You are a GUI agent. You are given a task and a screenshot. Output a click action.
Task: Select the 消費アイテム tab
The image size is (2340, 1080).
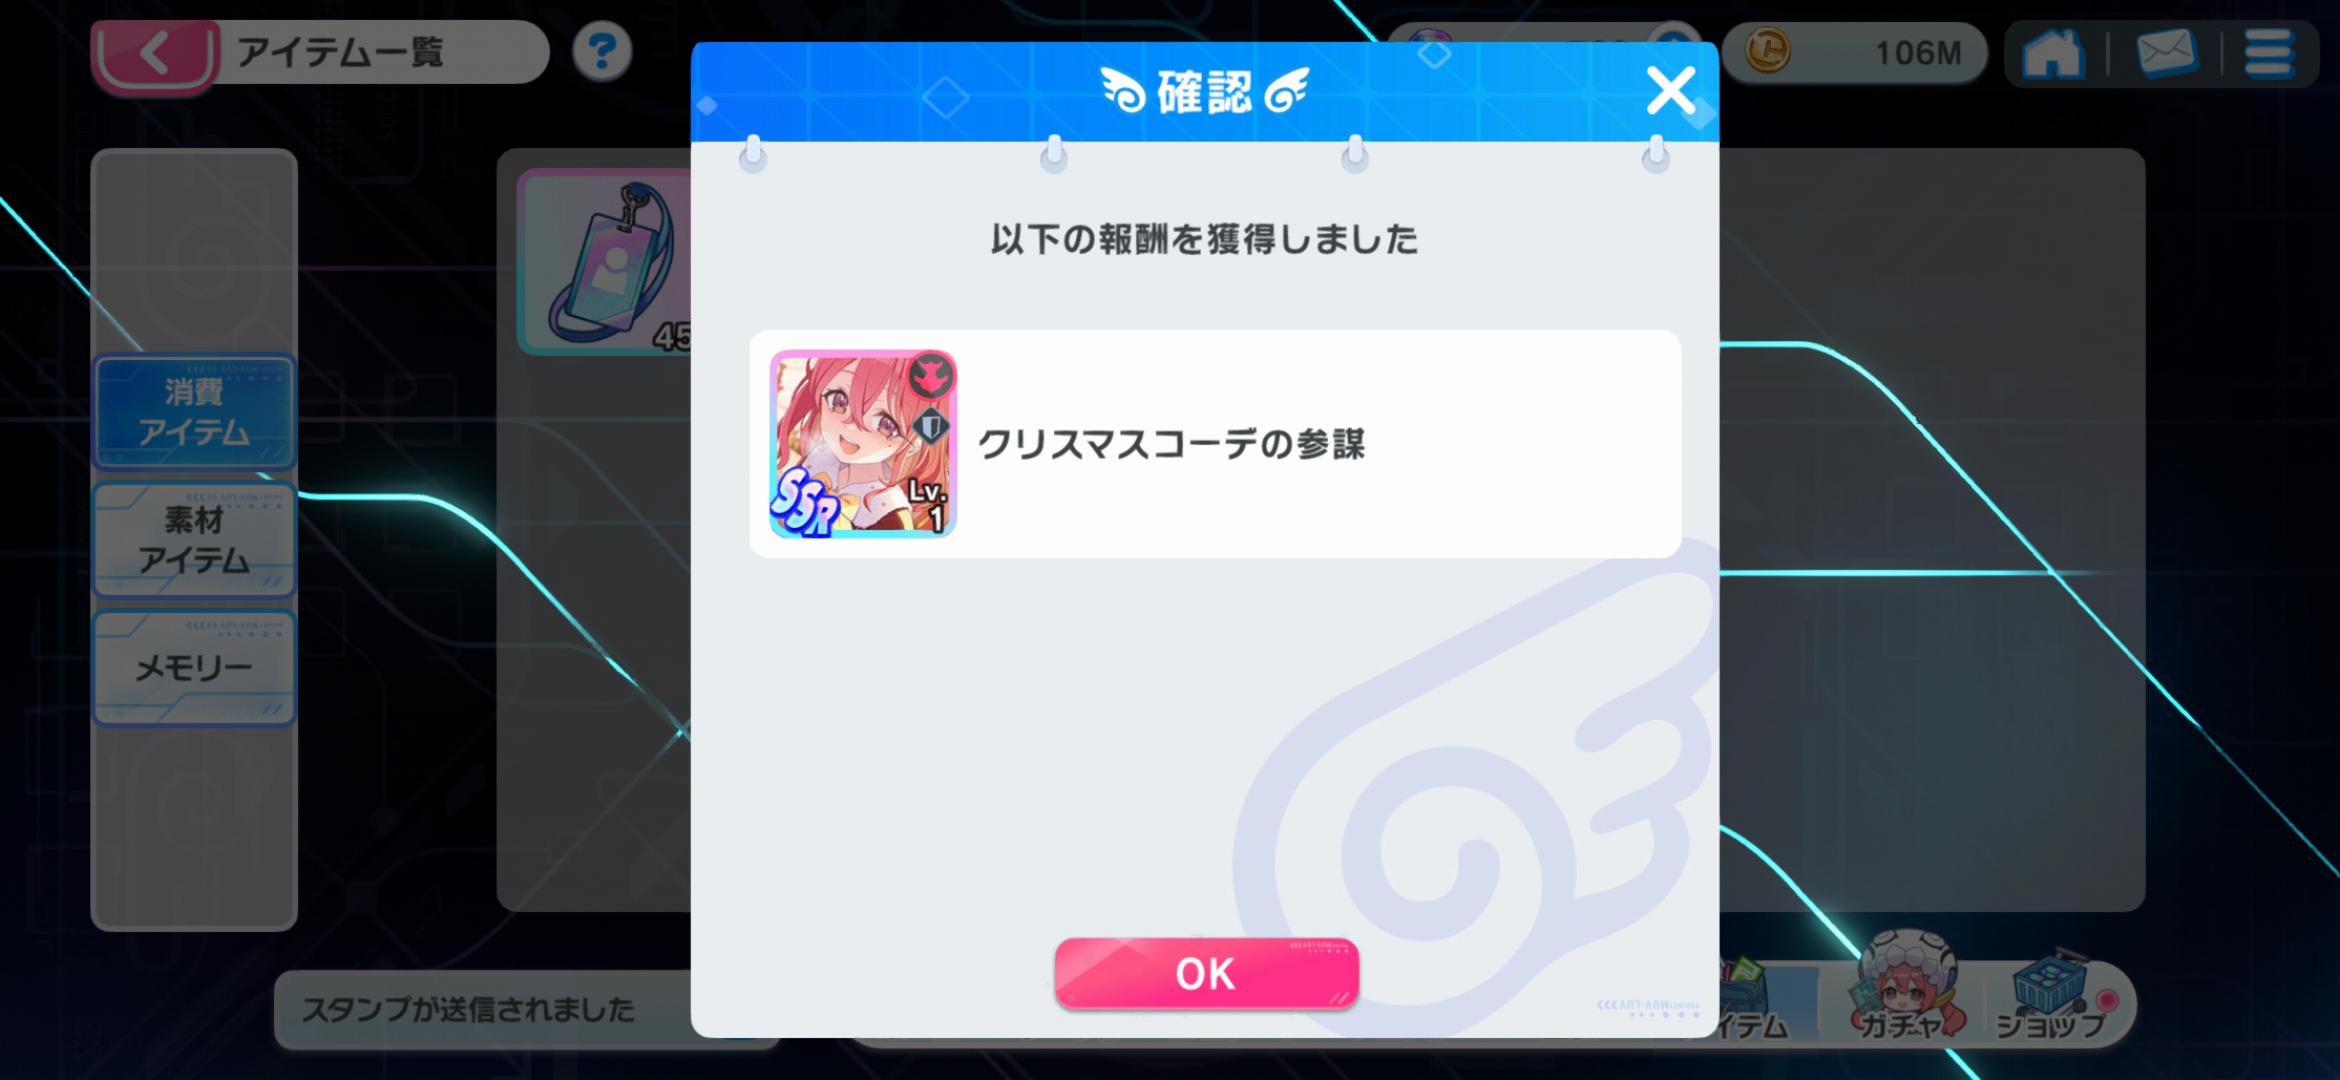[194, 412]
